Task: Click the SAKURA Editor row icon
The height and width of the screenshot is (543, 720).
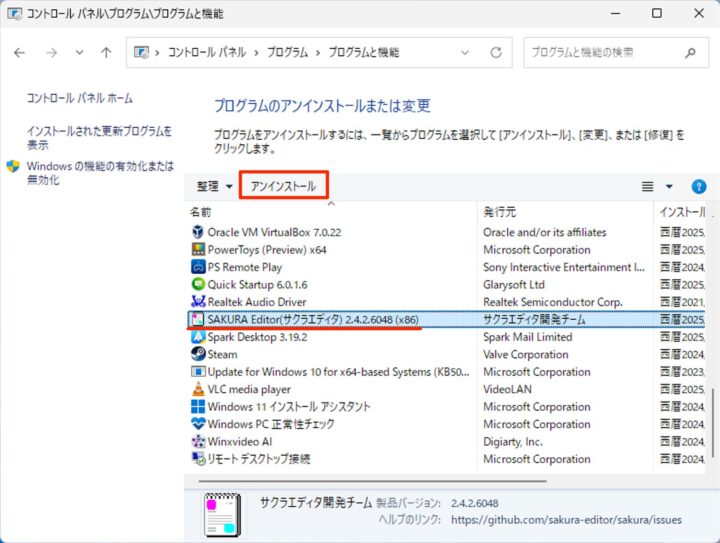Action: click(x=198, y=319)
